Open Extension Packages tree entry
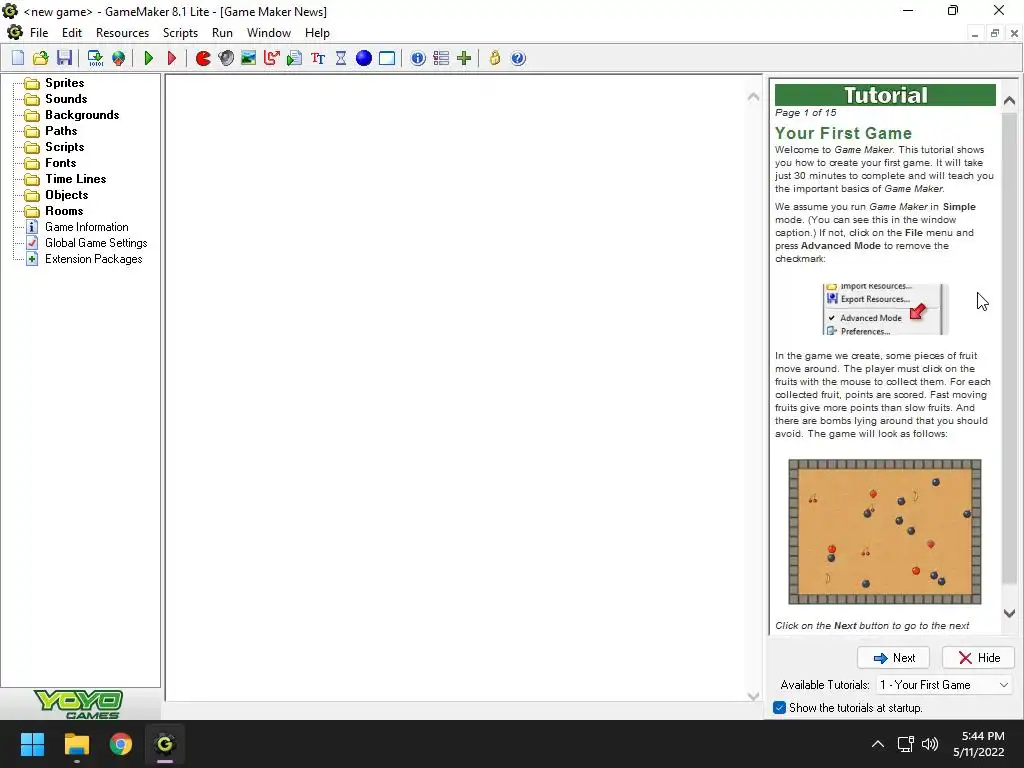Image resolution: width=1024 pixels, height=768 pixels. click(93, 259)
